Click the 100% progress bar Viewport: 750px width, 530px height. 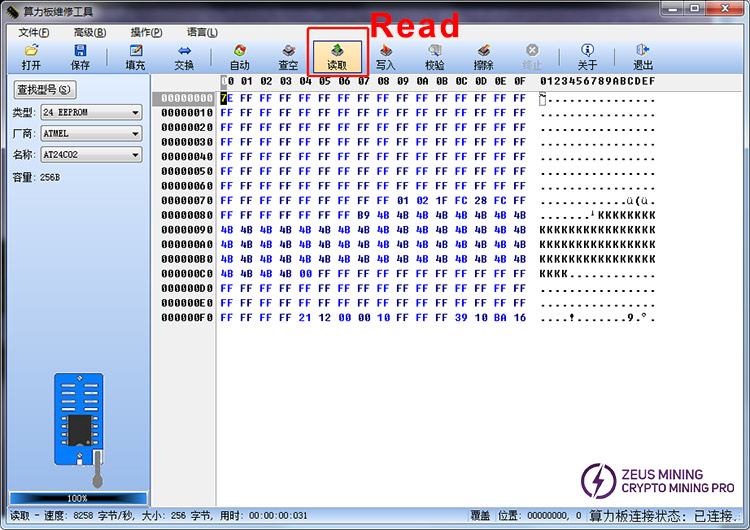tap(78, 498)
